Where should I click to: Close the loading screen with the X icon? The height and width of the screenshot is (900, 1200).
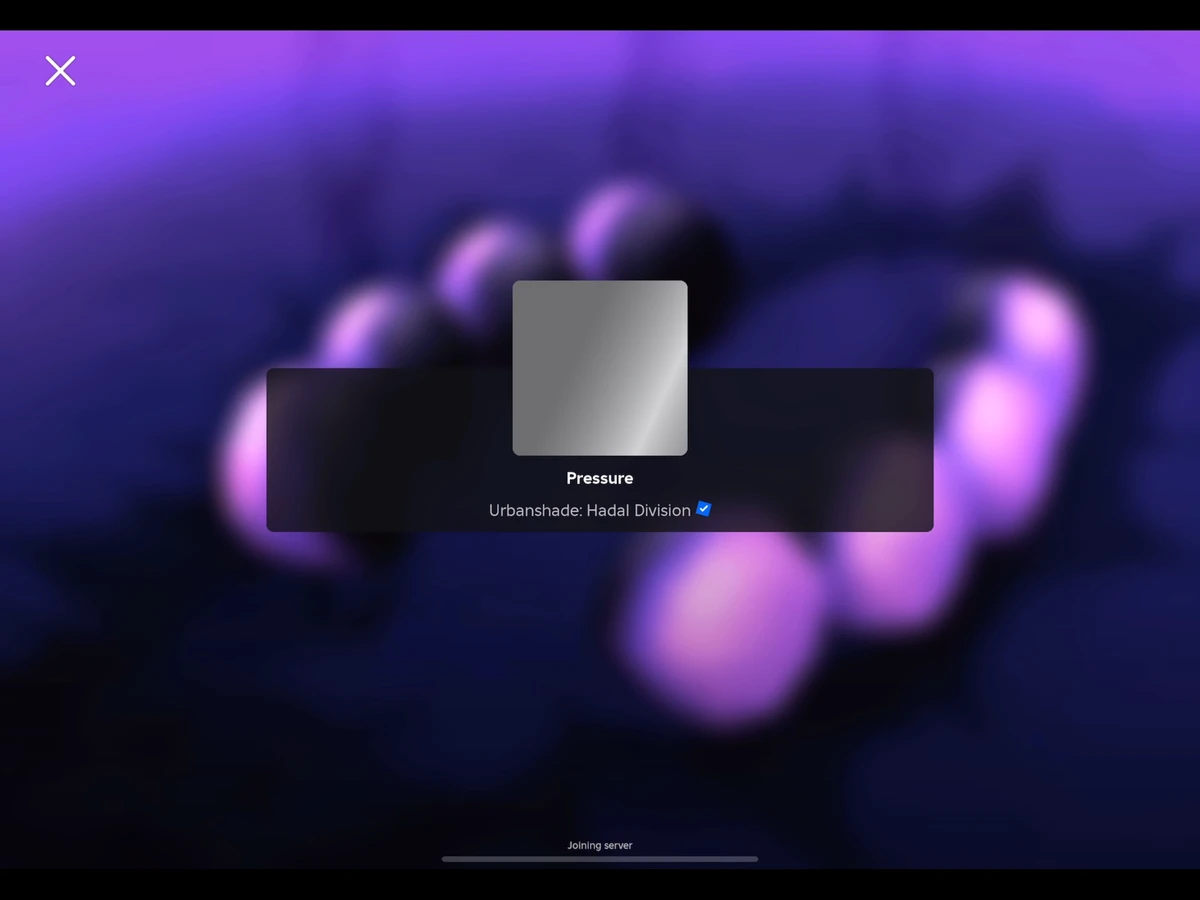[x=60, y=71]
